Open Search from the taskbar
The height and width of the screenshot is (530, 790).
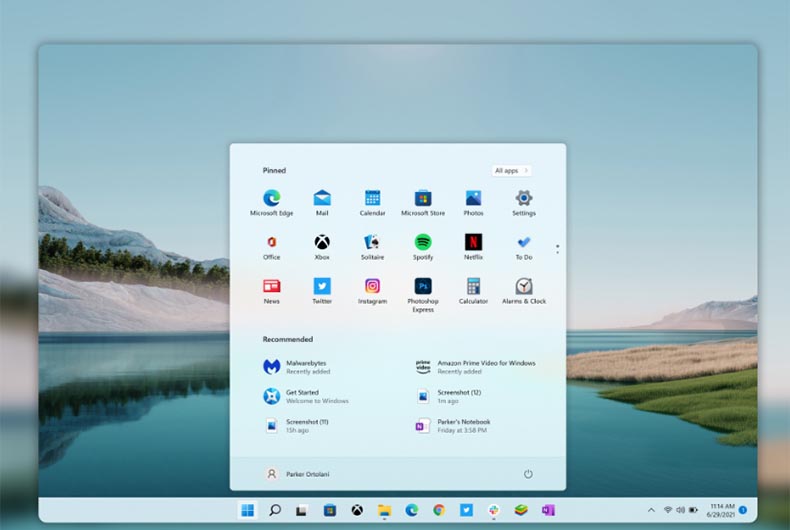point(275,510)
